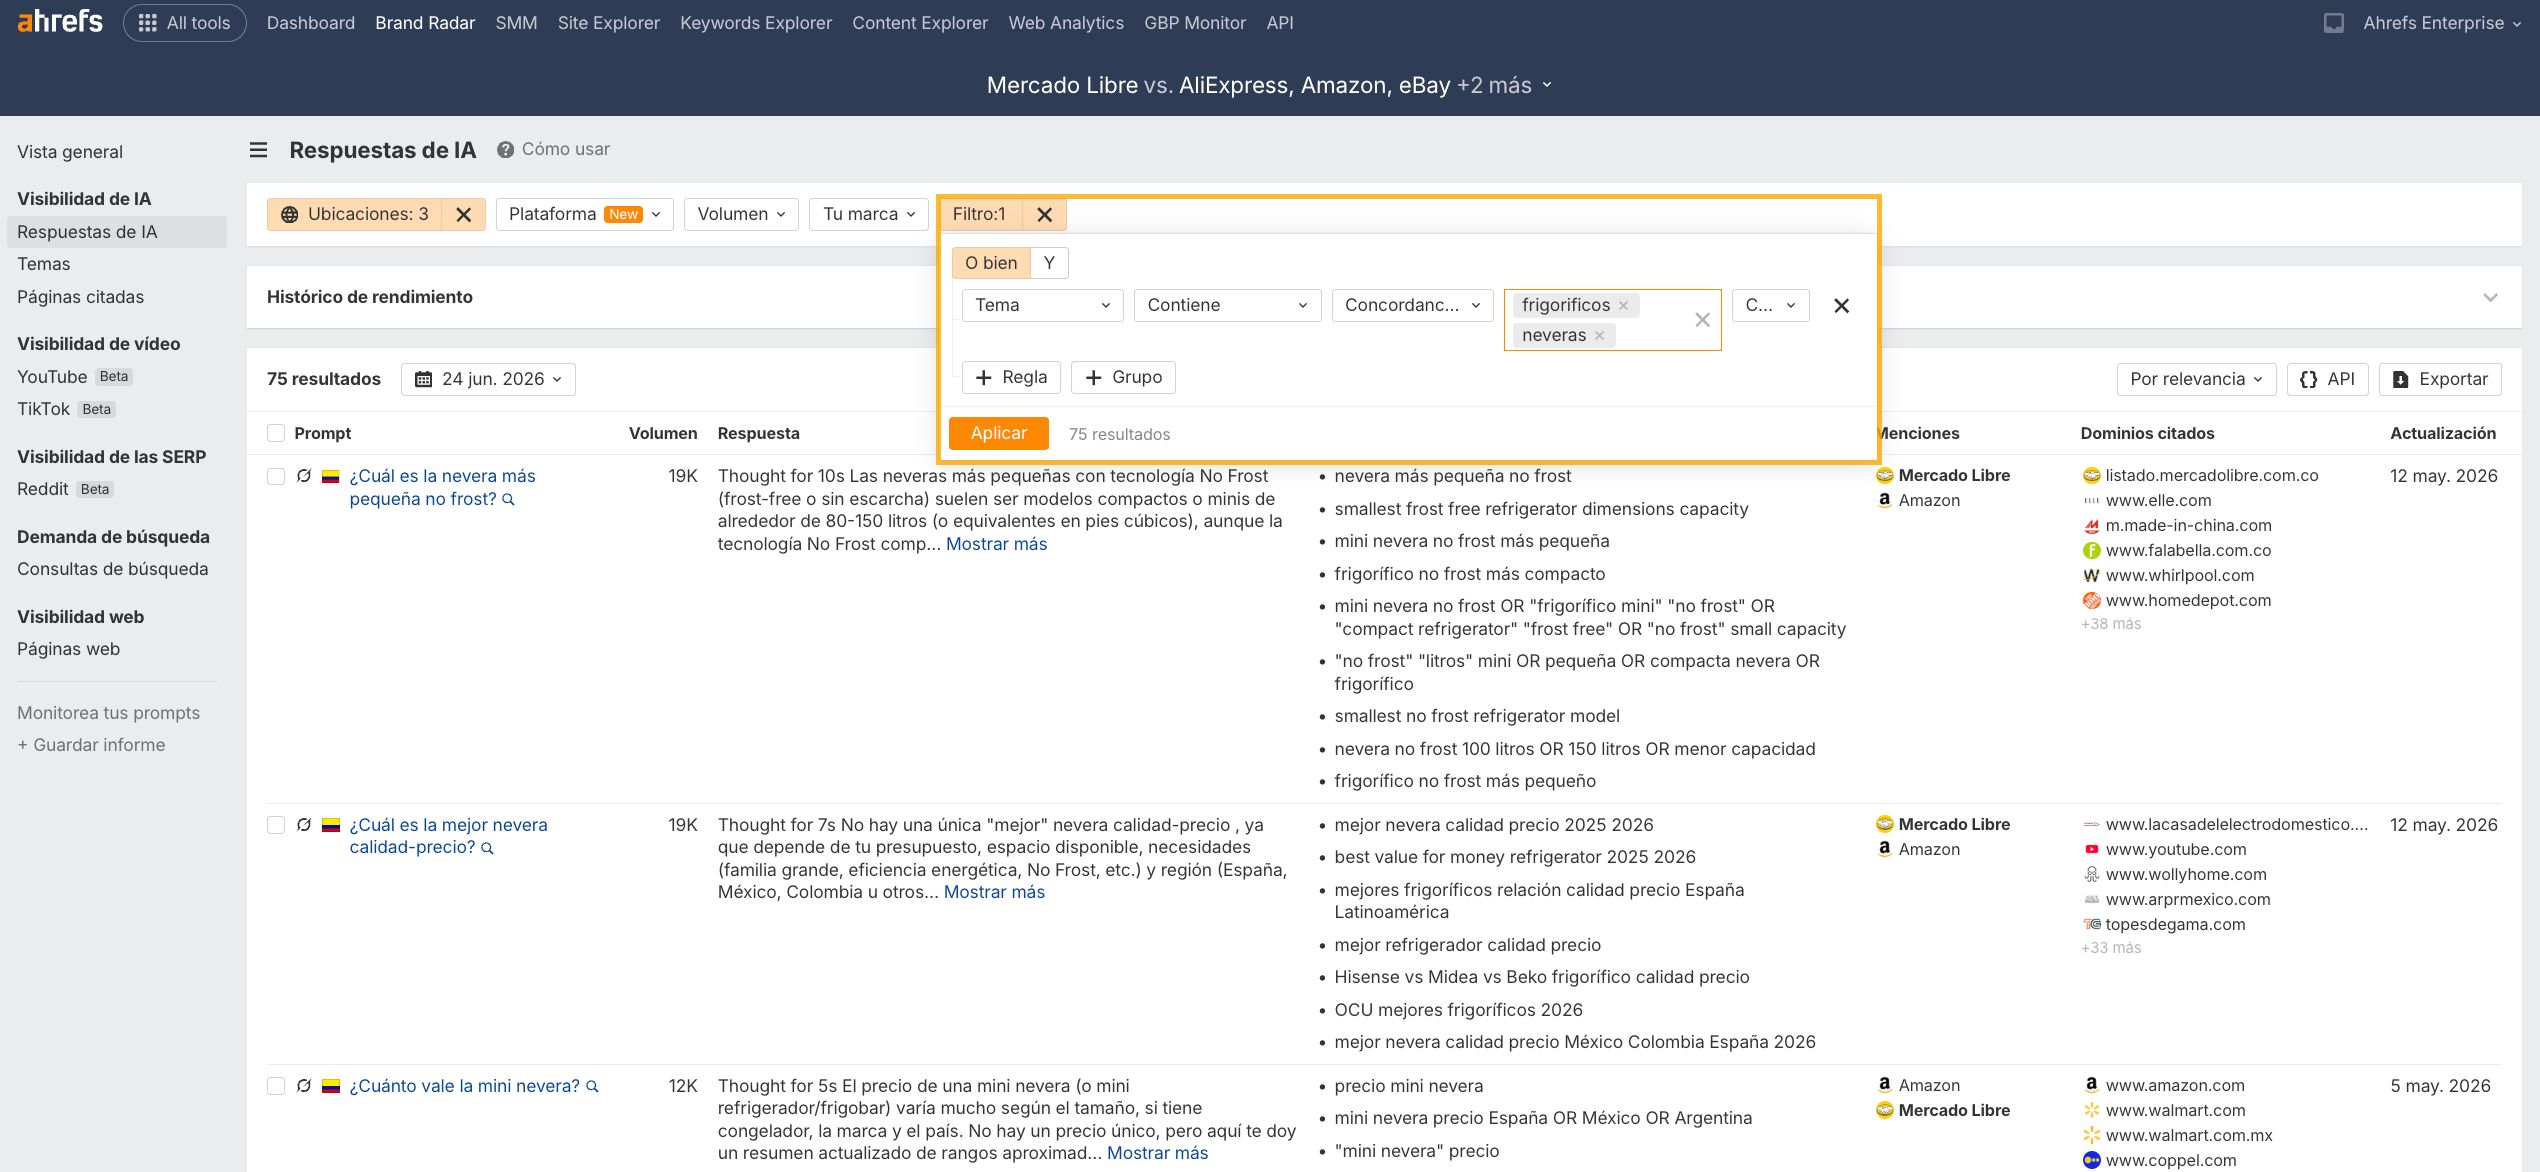
Task: Open Páginas citadas in the sidebar
Action: click(x=80, y=297)
